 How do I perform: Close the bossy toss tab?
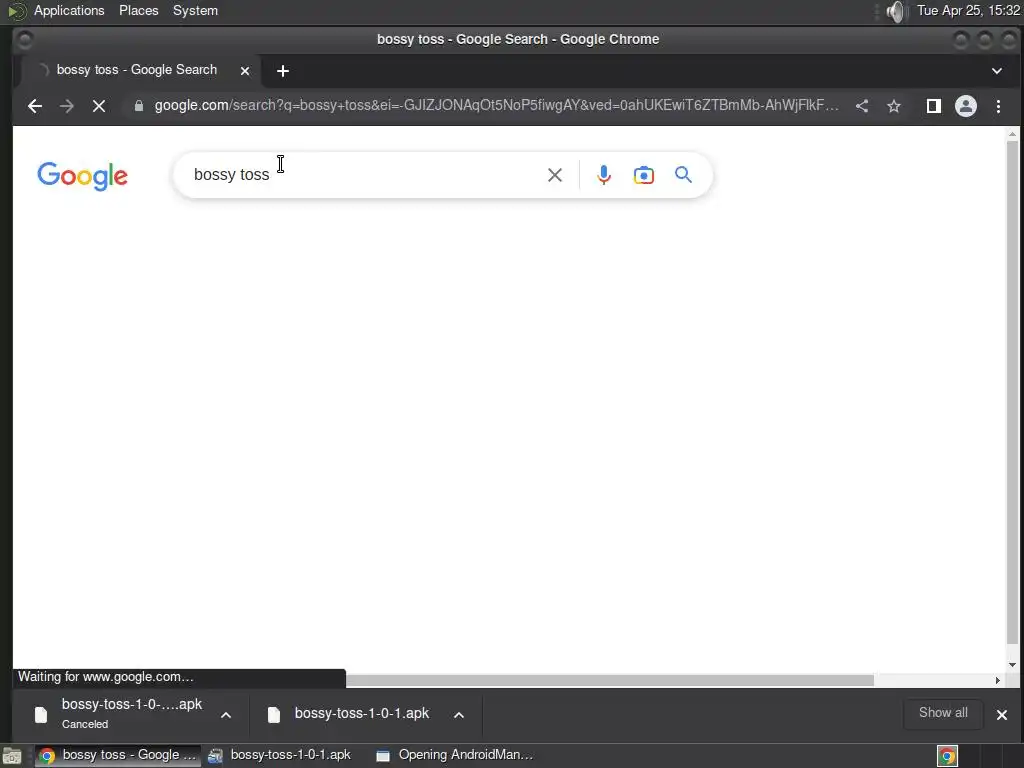245,71
